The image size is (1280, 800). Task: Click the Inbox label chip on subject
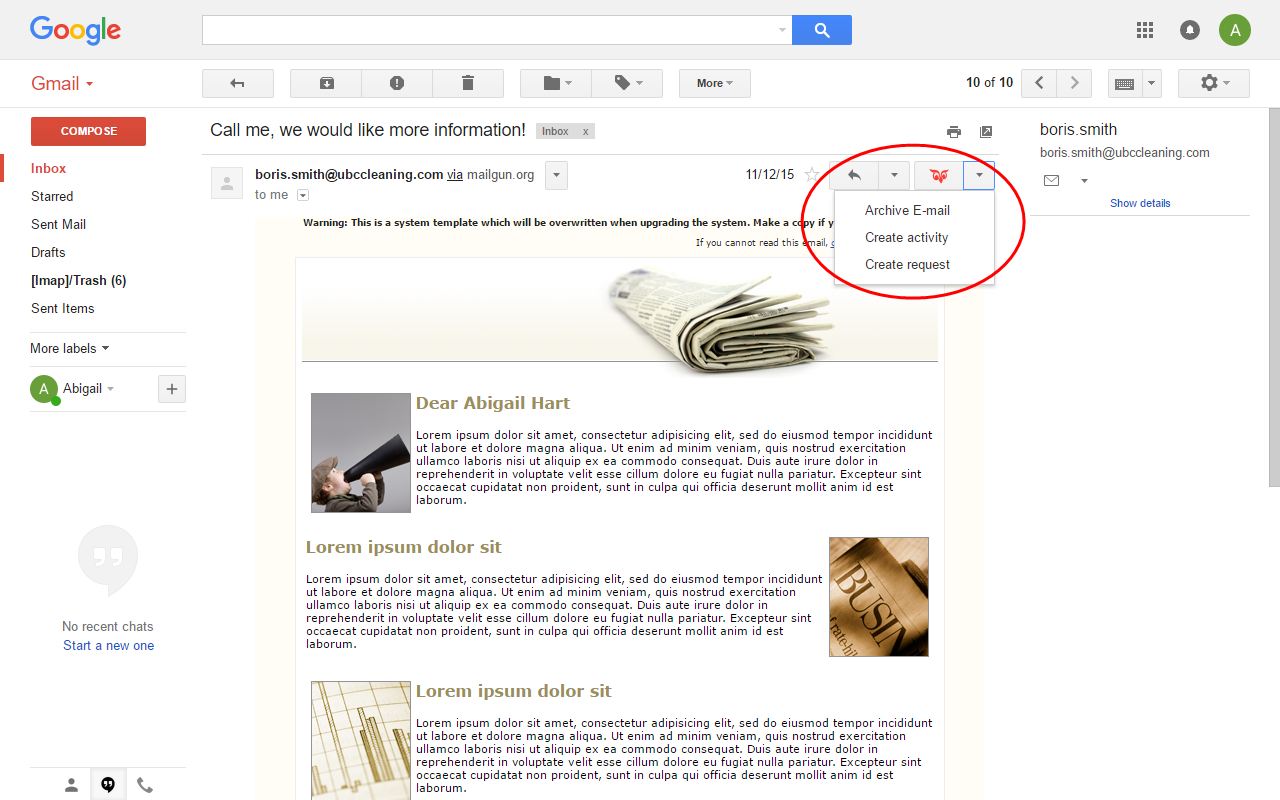point(555,131)
